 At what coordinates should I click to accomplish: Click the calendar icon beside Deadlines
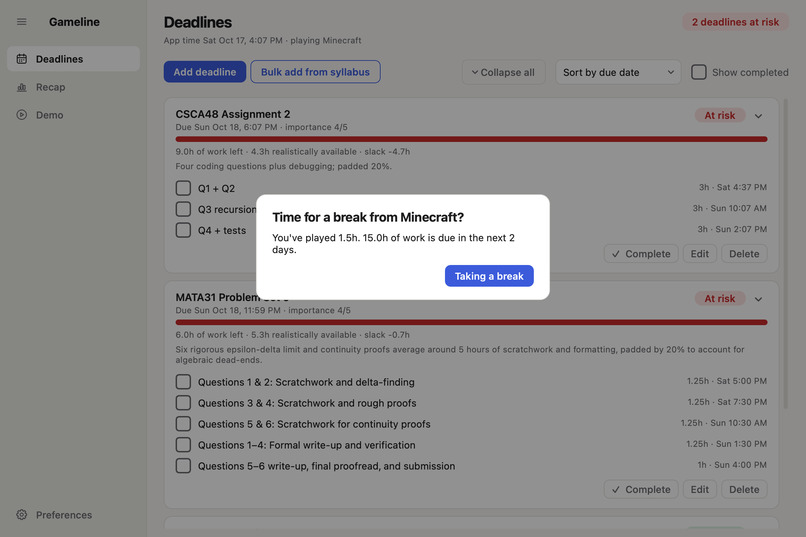tap(22, 59)
